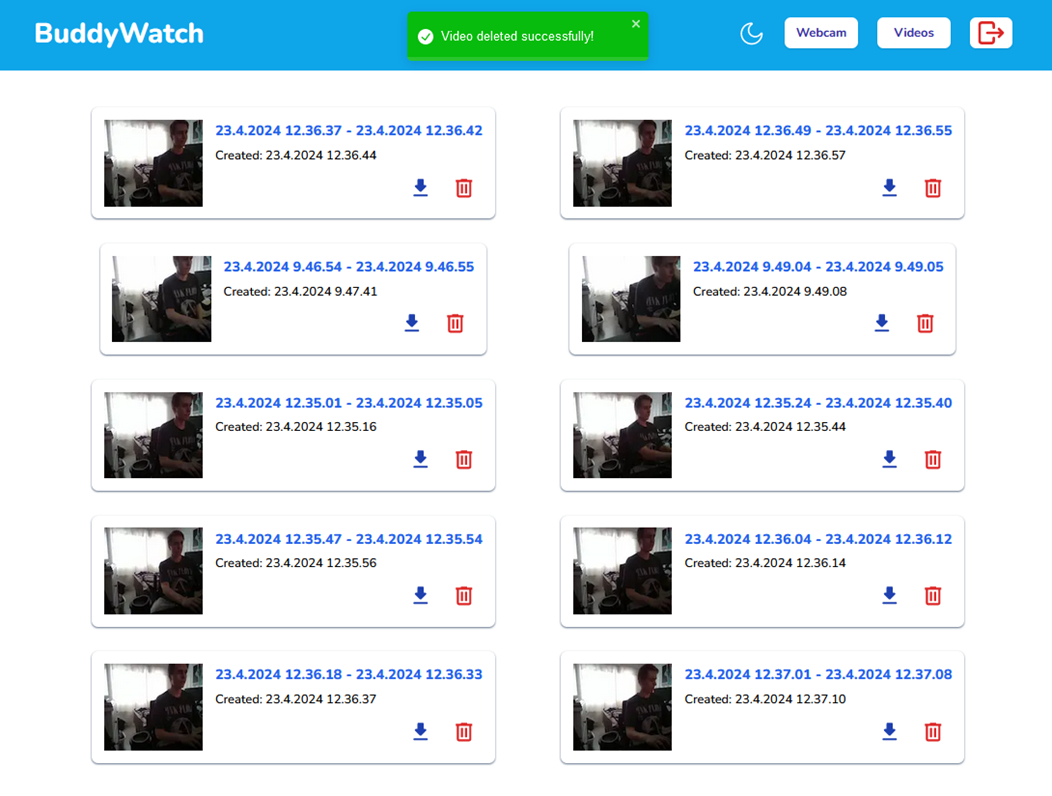Download the 9.46.54 - 9.46.55 video

click(412, 323)
